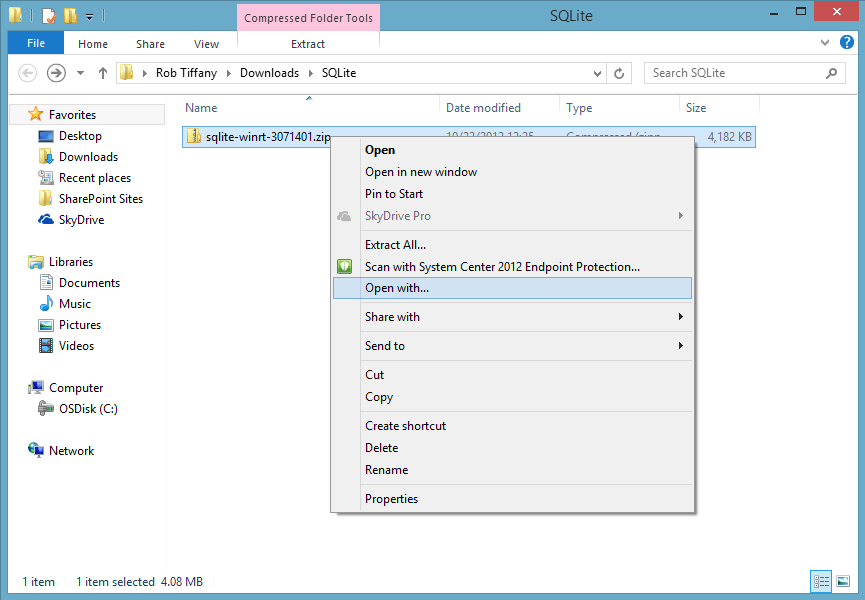865x600 pixels.
Task: Click the Forward navigation arrow
Action: click(x=56, y=73)
